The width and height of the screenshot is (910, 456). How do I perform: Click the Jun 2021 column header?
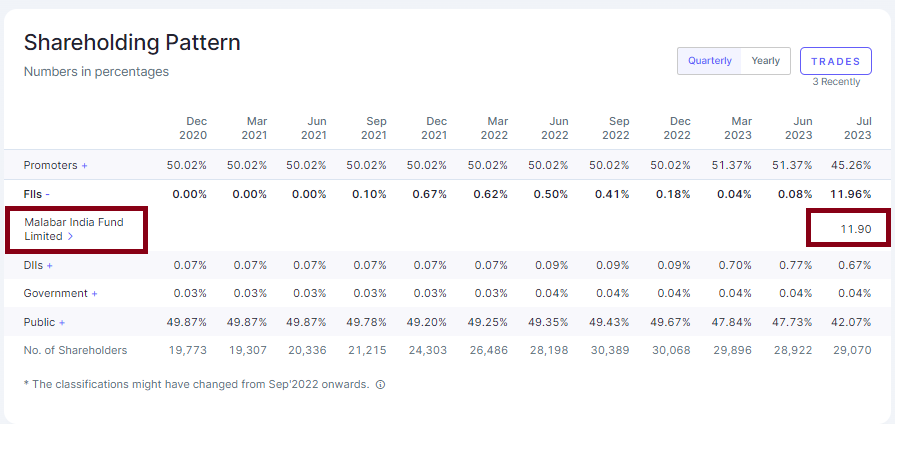tap(313, 128)
